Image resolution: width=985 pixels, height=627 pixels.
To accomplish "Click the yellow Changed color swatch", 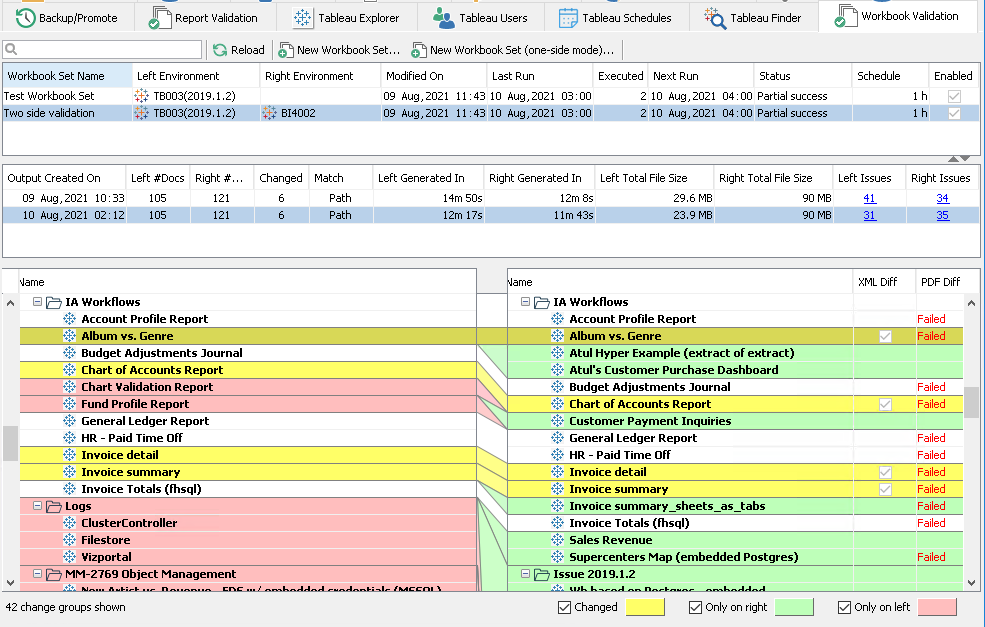I will [645, 607].
